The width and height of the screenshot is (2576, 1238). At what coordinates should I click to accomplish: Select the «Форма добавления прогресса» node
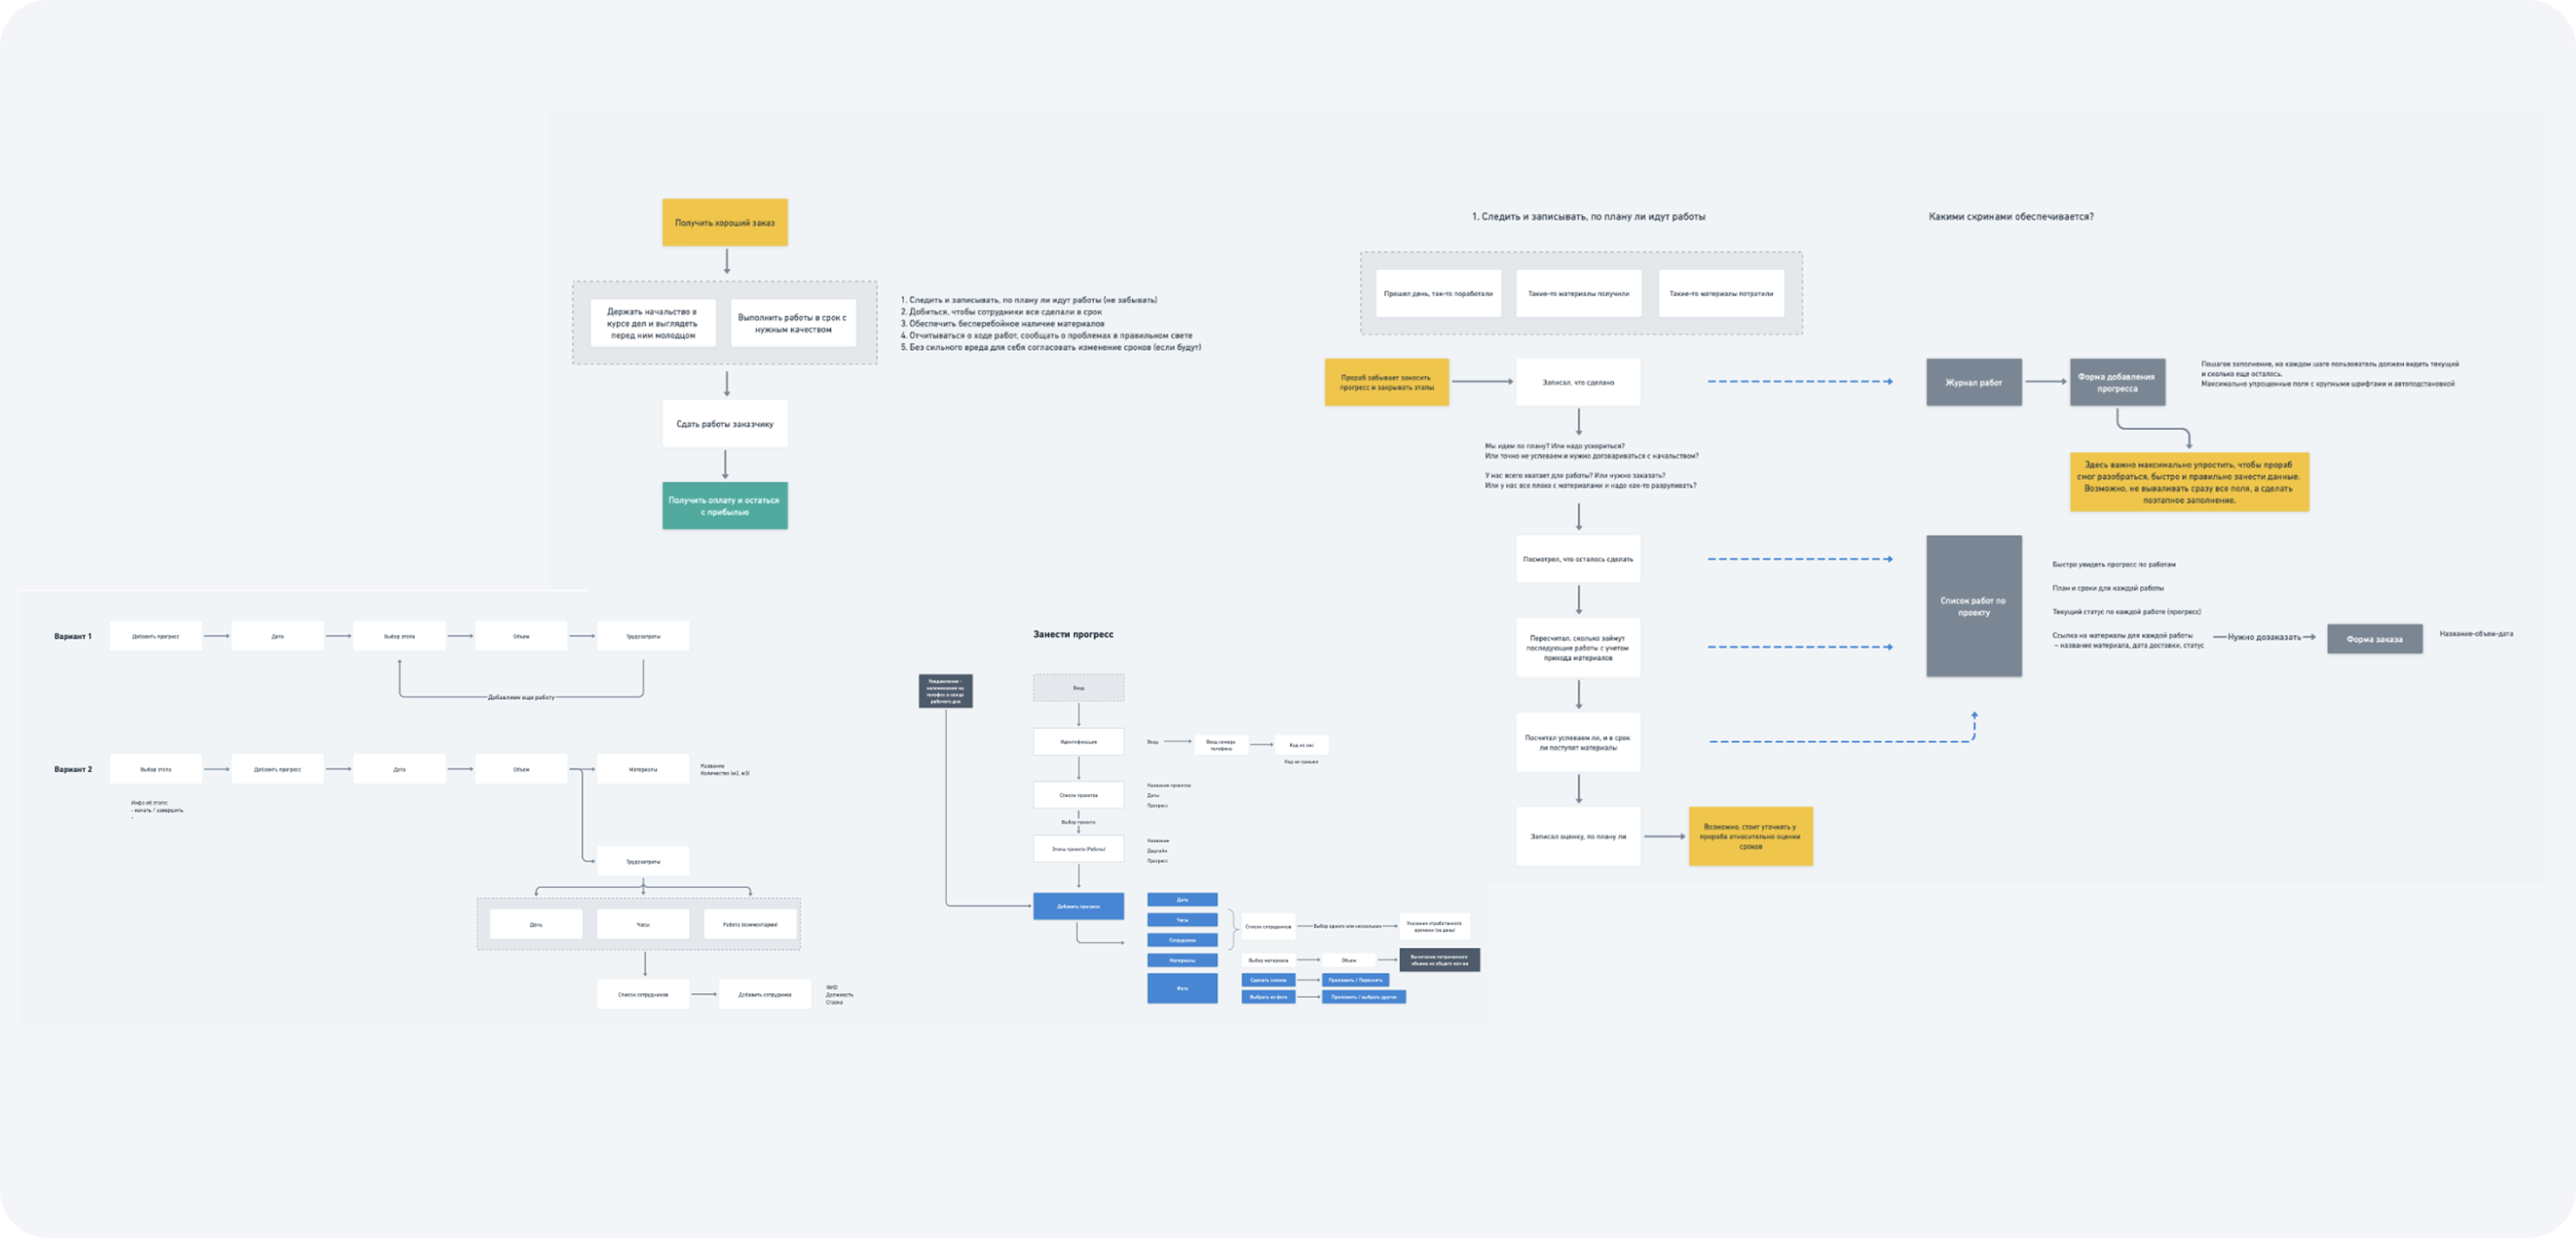2117,383
